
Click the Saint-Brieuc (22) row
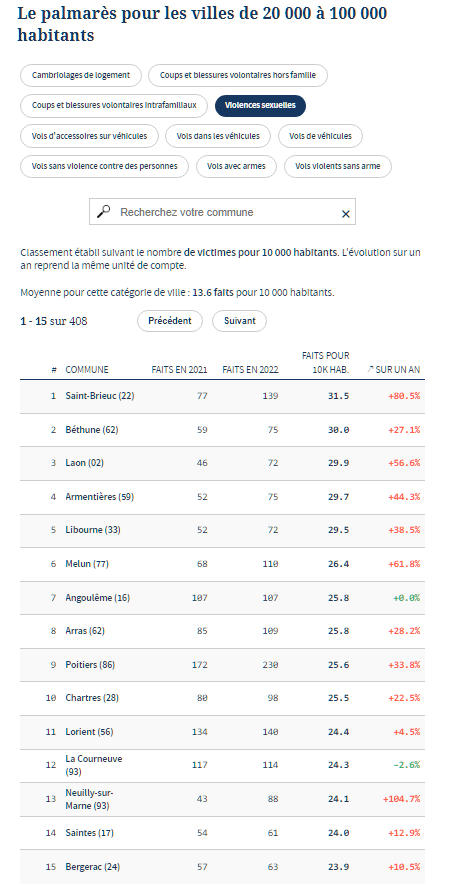coord(222,396)
